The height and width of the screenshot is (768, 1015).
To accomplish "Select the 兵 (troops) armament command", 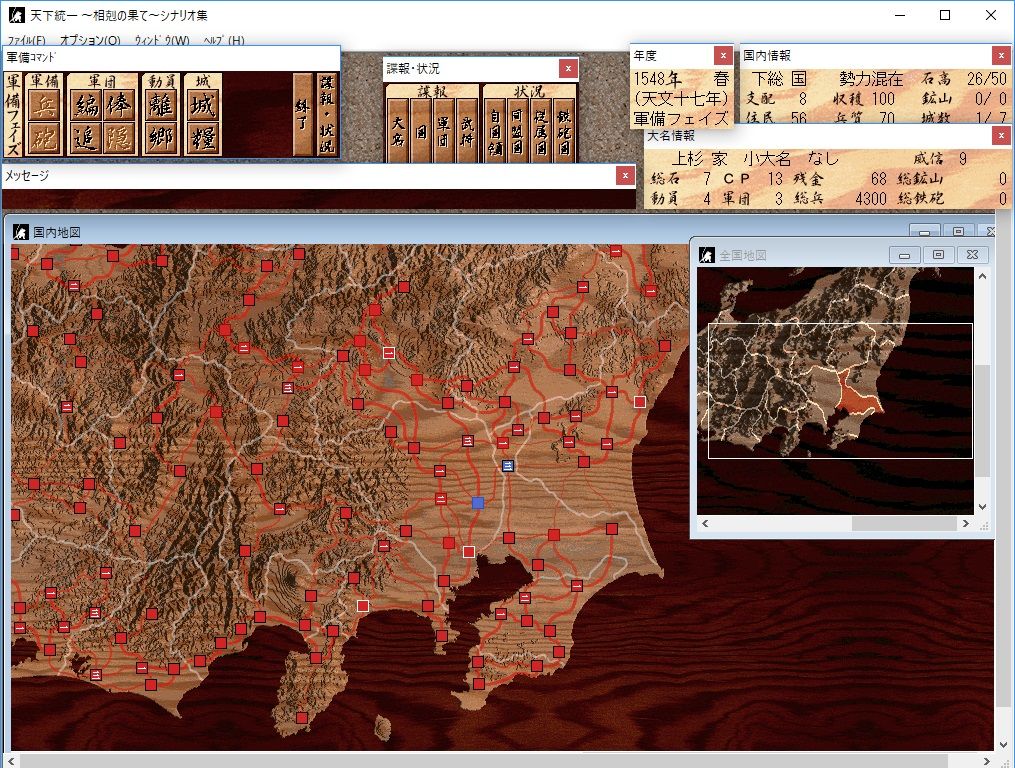I will pyautogui.click(x=45, y=105).
